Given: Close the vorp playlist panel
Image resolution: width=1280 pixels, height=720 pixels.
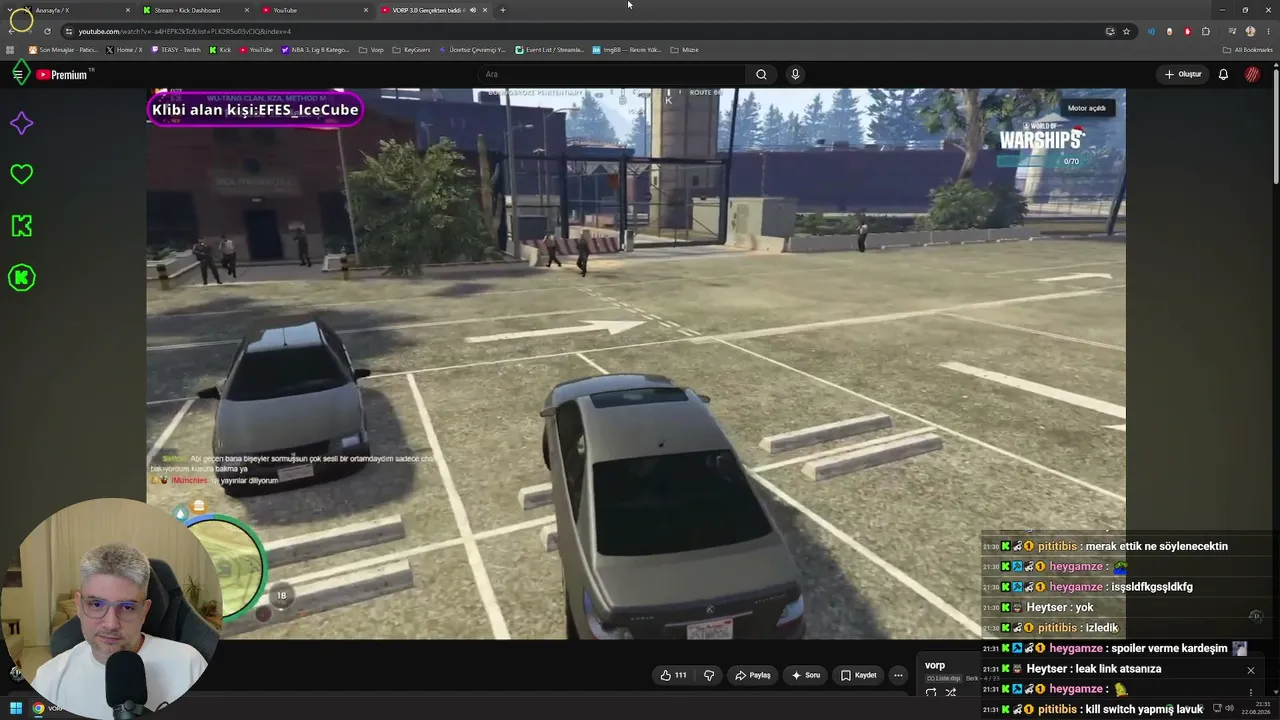Looking at the screenshot, I should [1250, 670].
